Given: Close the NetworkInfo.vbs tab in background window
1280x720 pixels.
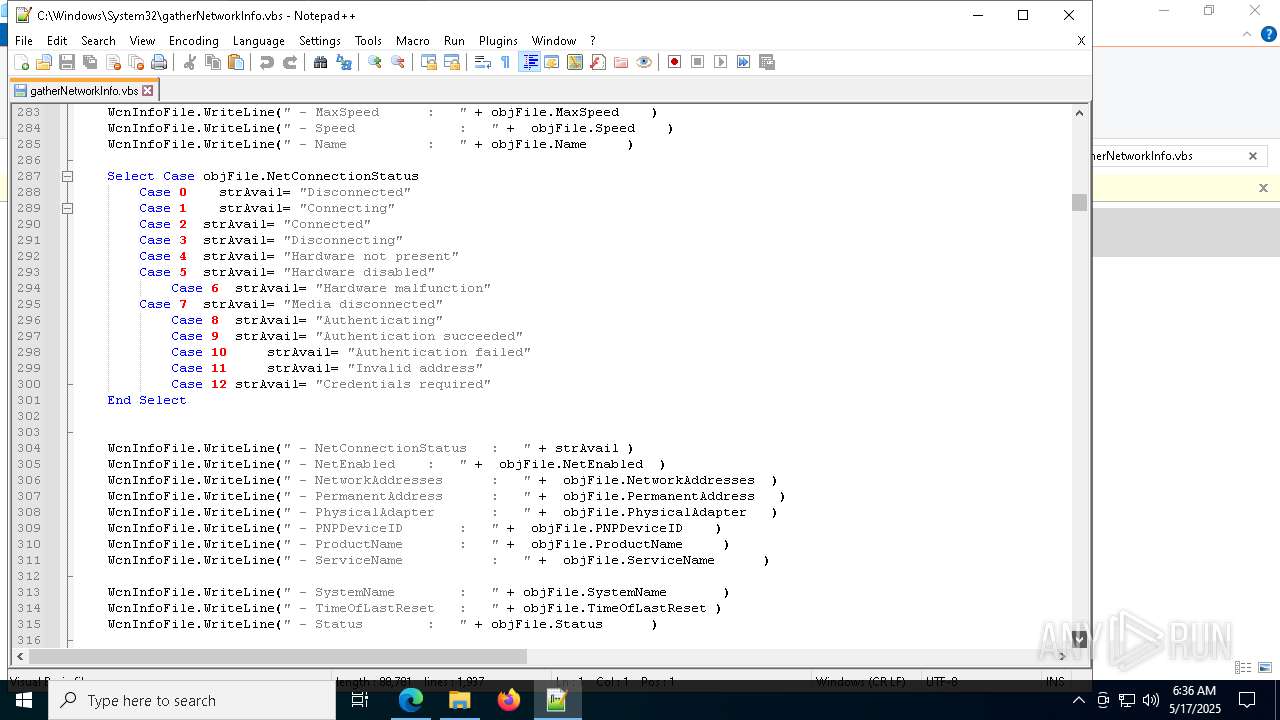Looking at the screenshot, I should [x=1252, y=156].
